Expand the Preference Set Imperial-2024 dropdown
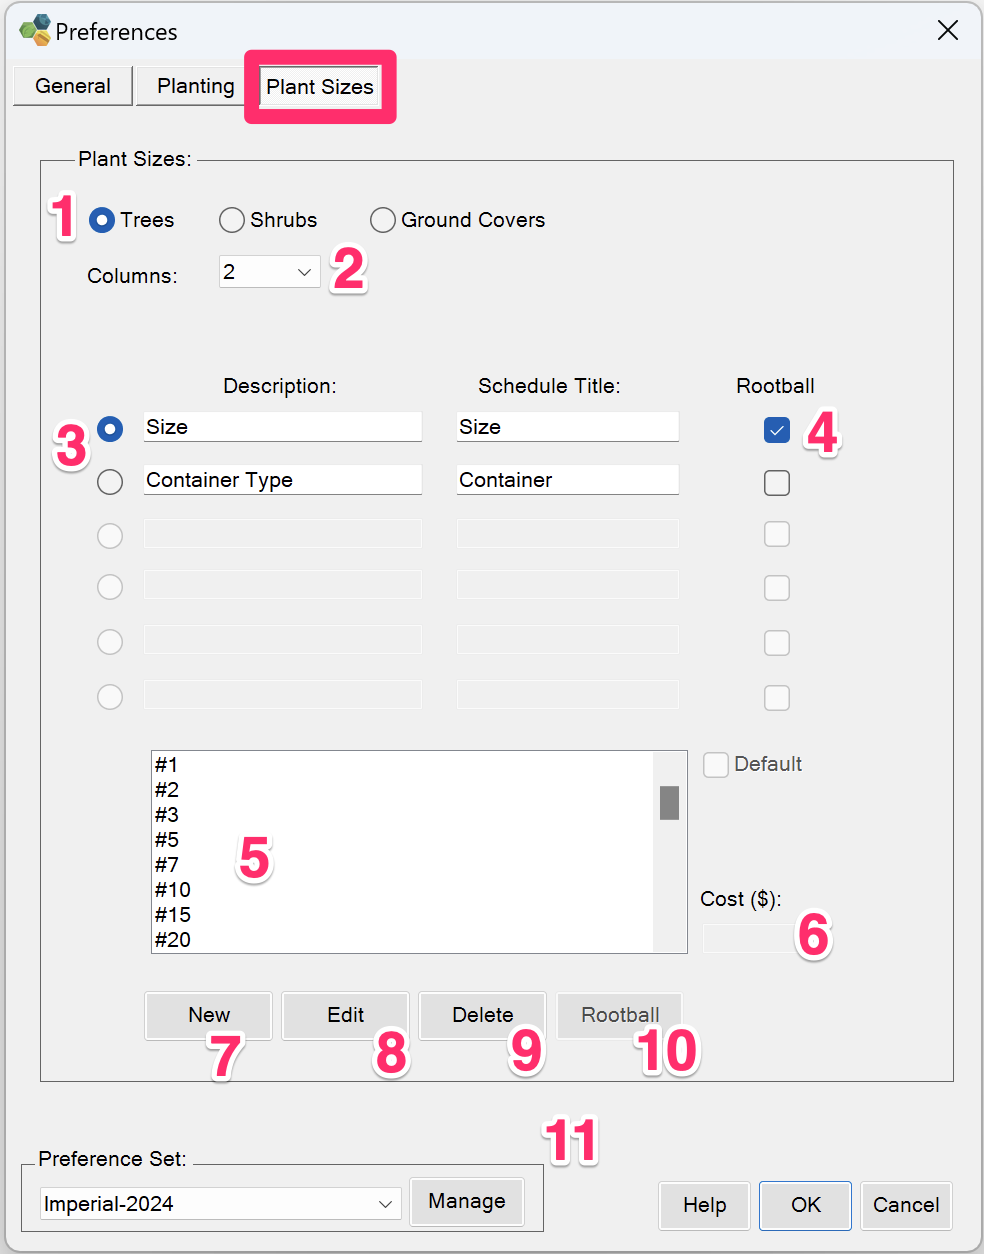Image resolution: width=984 pixels, height=1254 pixels. [x=220, y=1204]
